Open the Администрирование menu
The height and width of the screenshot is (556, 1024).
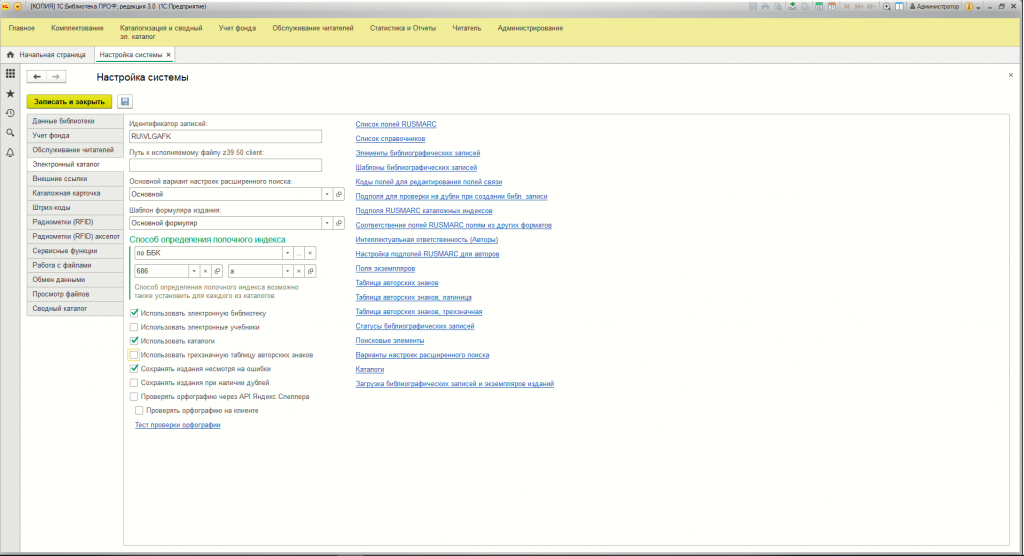[530, 28]
